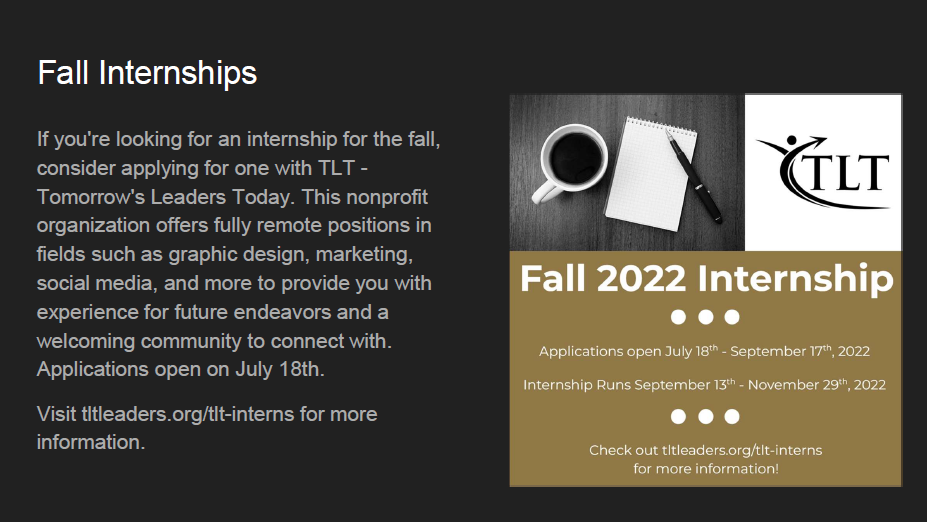
Task: Click the notepad in the photo
Action: 652,174
